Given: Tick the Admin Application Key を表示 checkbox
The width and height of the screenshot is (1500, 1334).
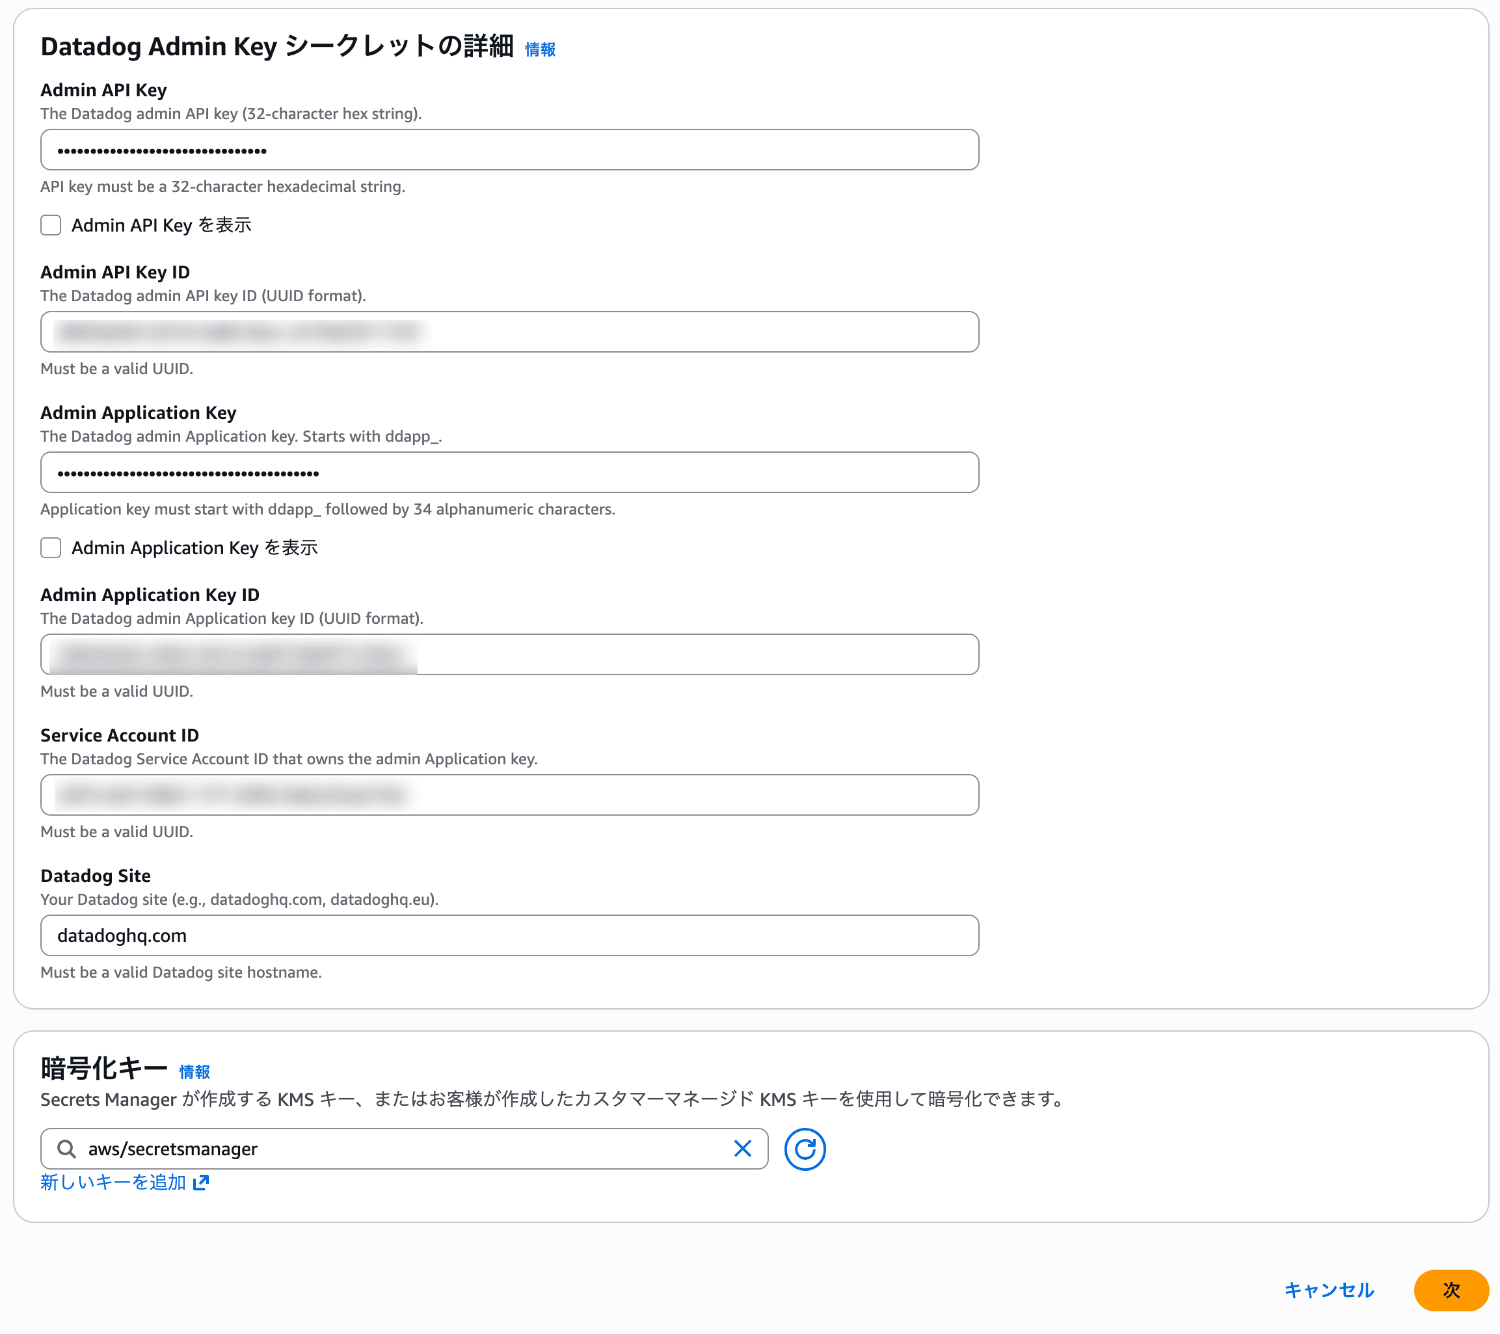Looking at the screenshot, I should point(51,547).
